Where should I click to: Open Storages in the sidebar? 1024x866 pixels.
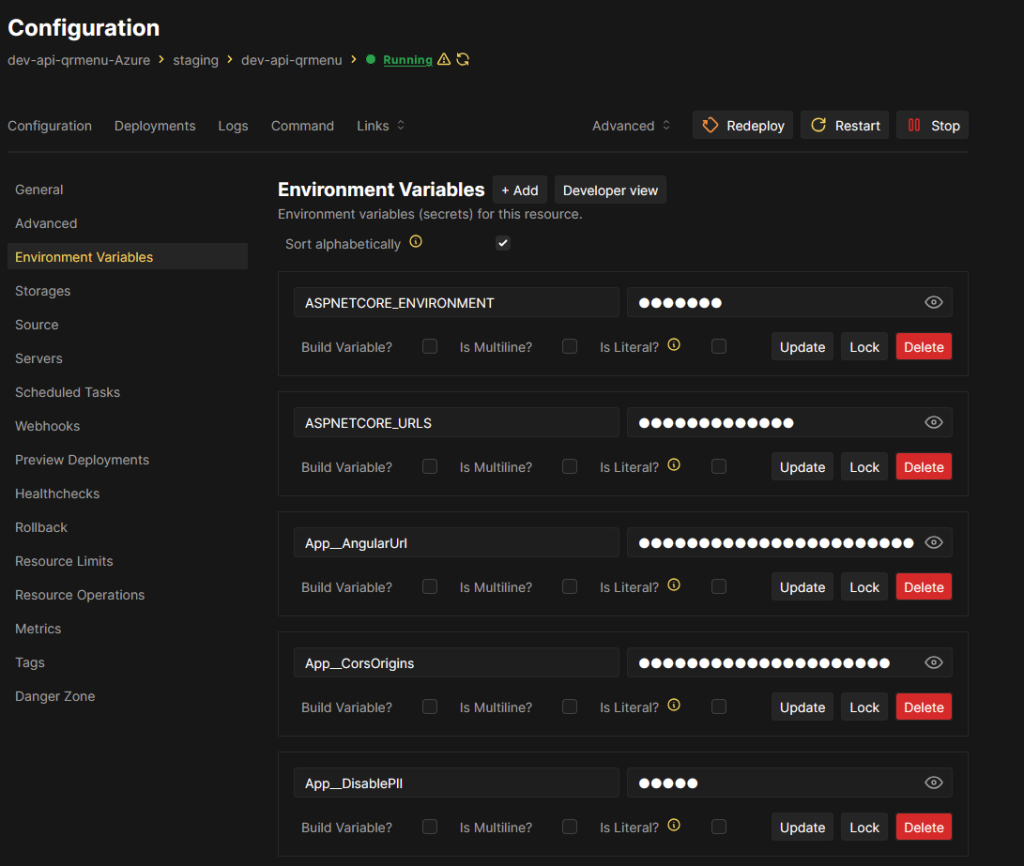(x=42, y=291)
